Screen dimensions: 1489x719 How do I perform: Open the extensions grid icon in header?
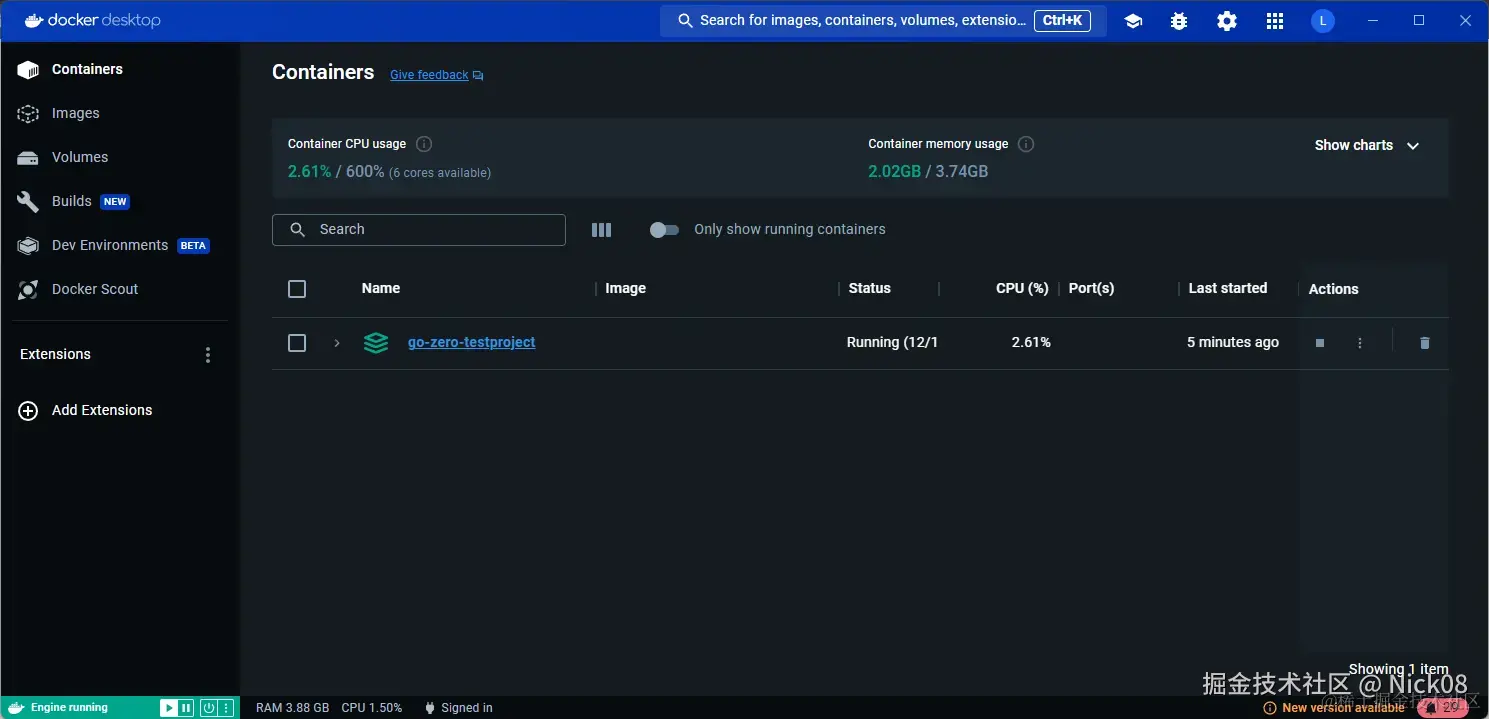tap(1275, 21)
